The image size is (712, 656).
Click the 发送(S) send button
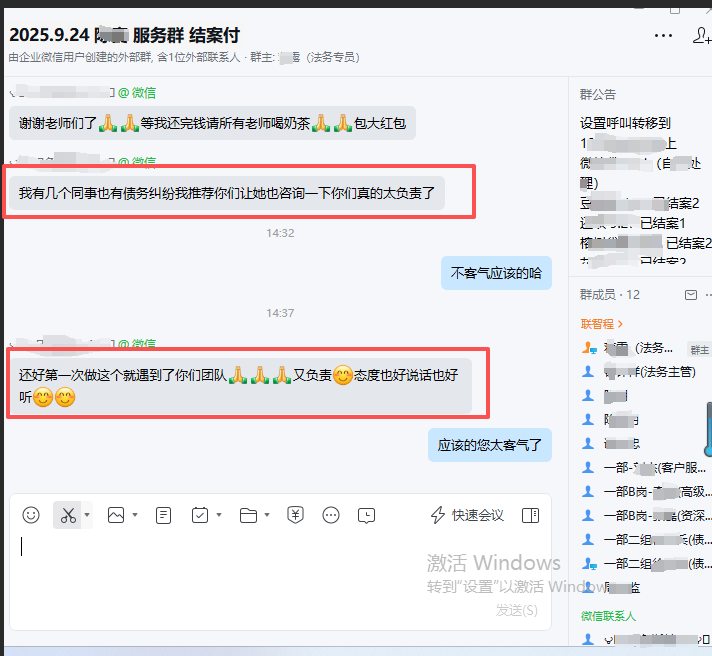point(517,610)
